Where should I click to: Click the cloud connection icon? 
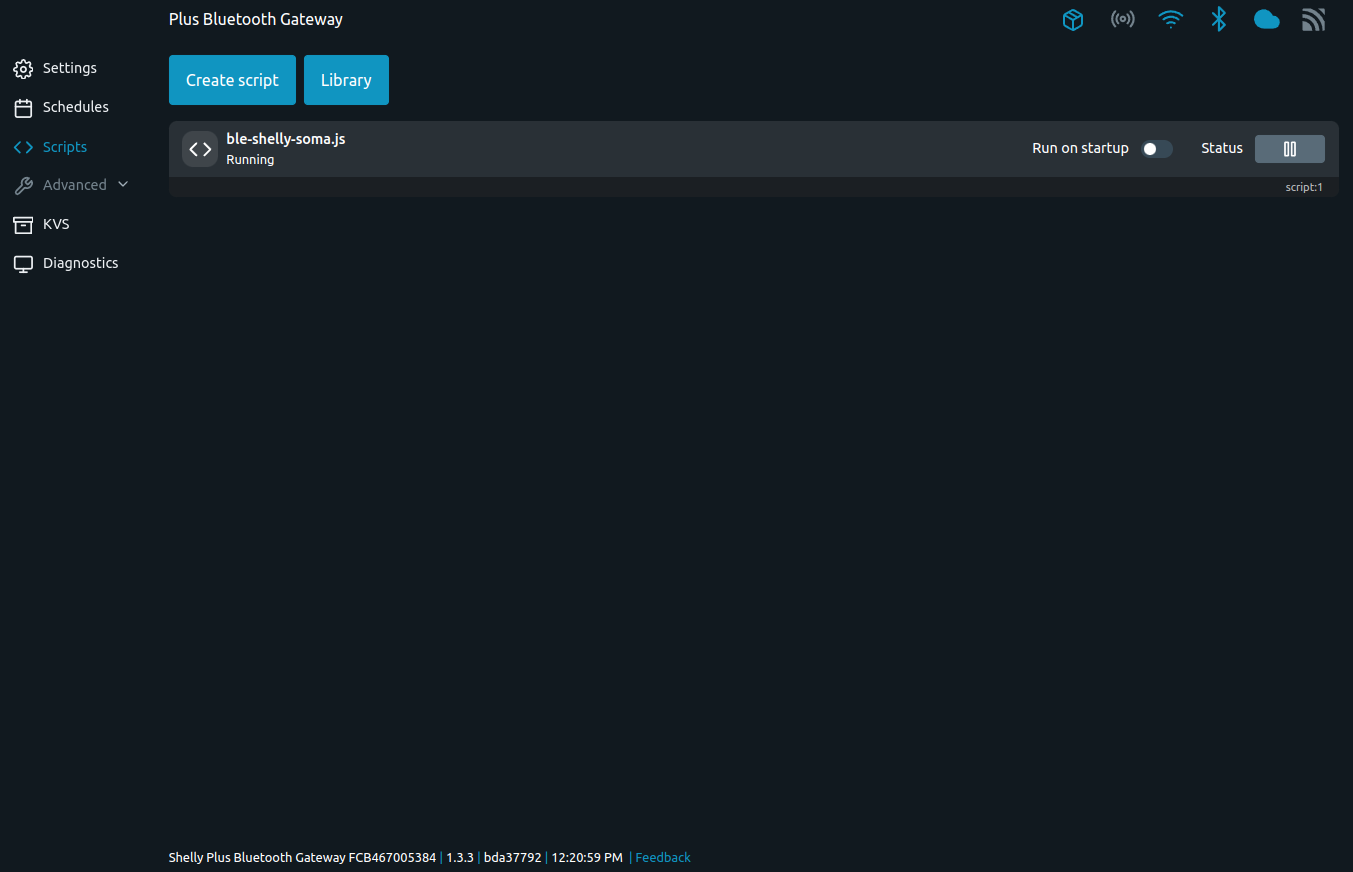coord(1266,20)
